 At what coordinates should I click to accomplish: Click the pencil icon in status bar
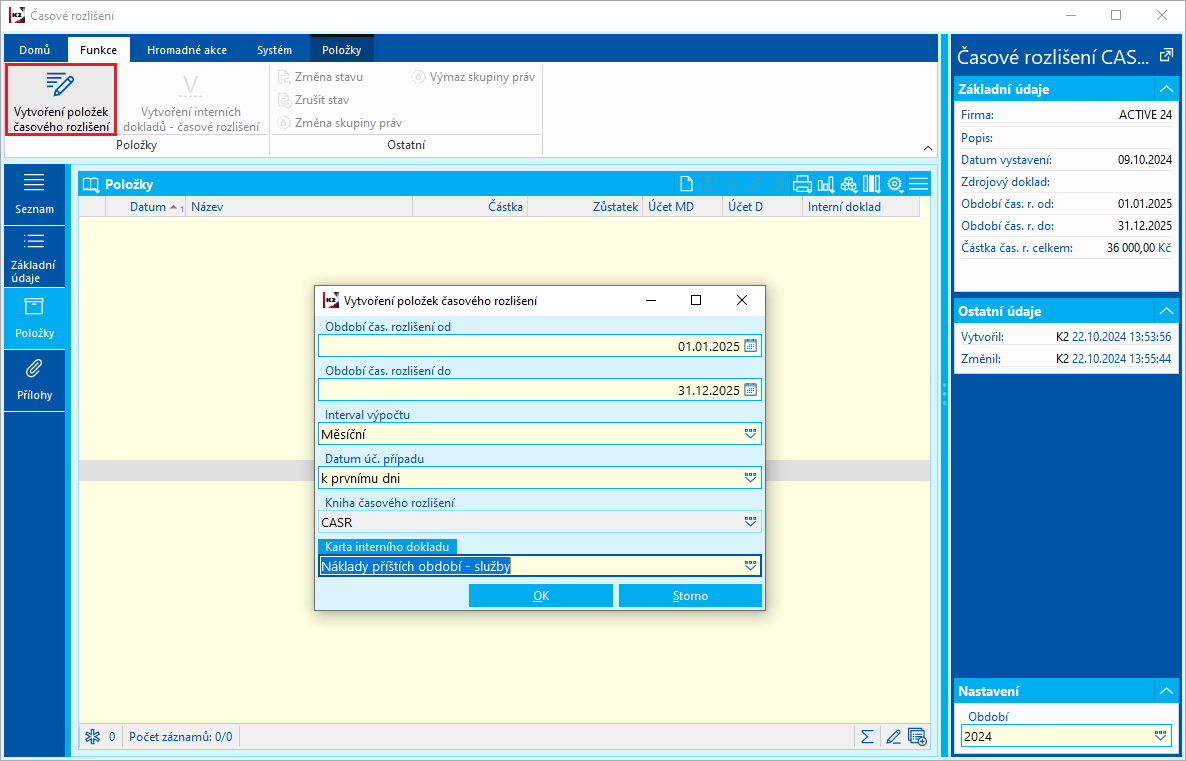click(x=893, y=736)
